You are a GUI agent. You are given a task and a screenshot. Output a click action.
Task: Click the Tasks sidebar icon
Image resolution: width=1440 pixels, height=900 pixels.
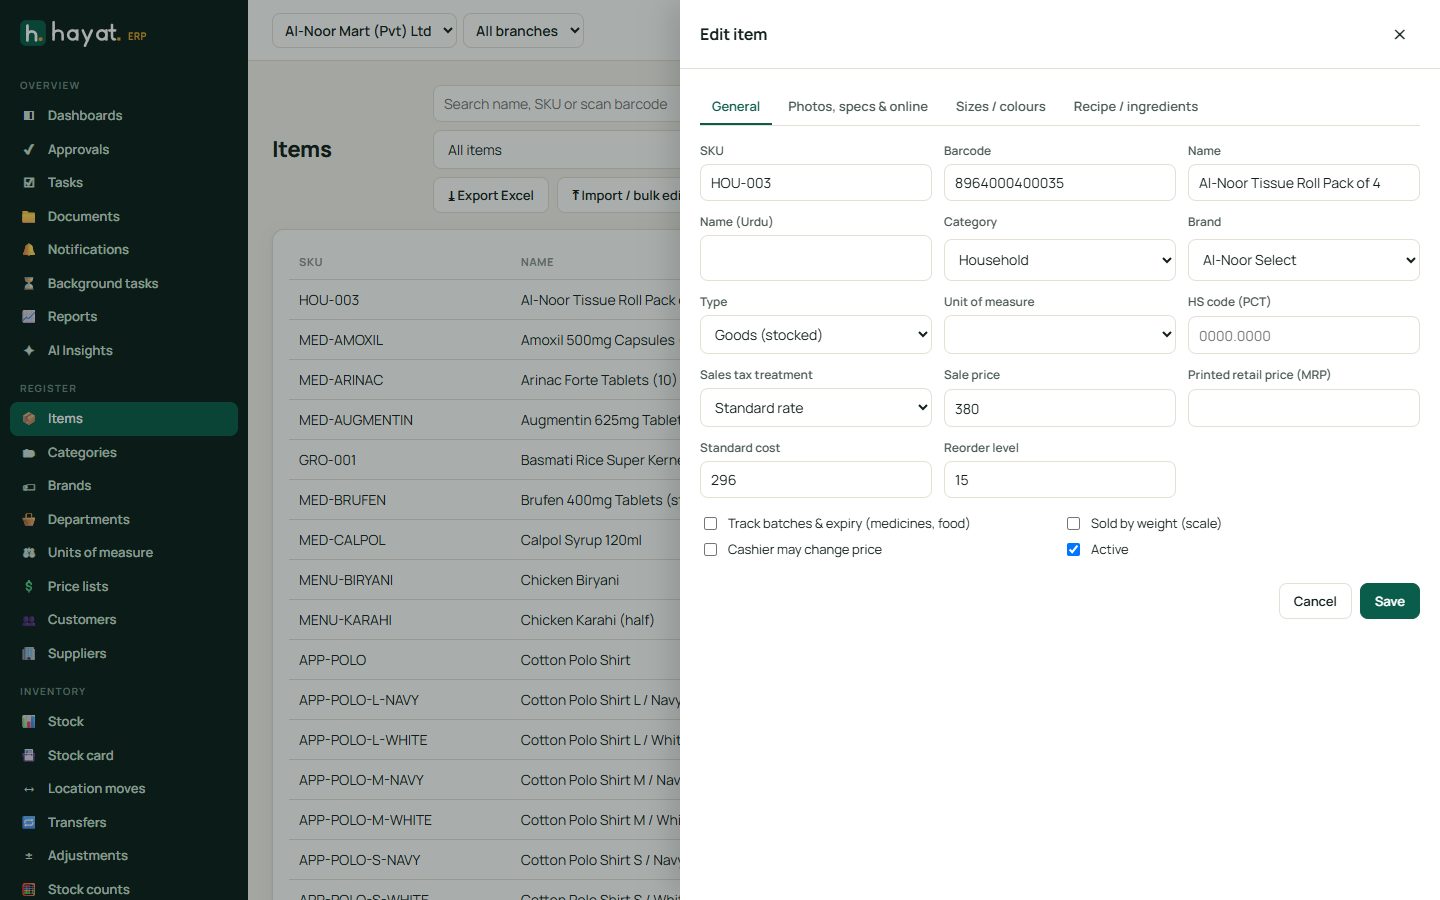coord(29,183)
